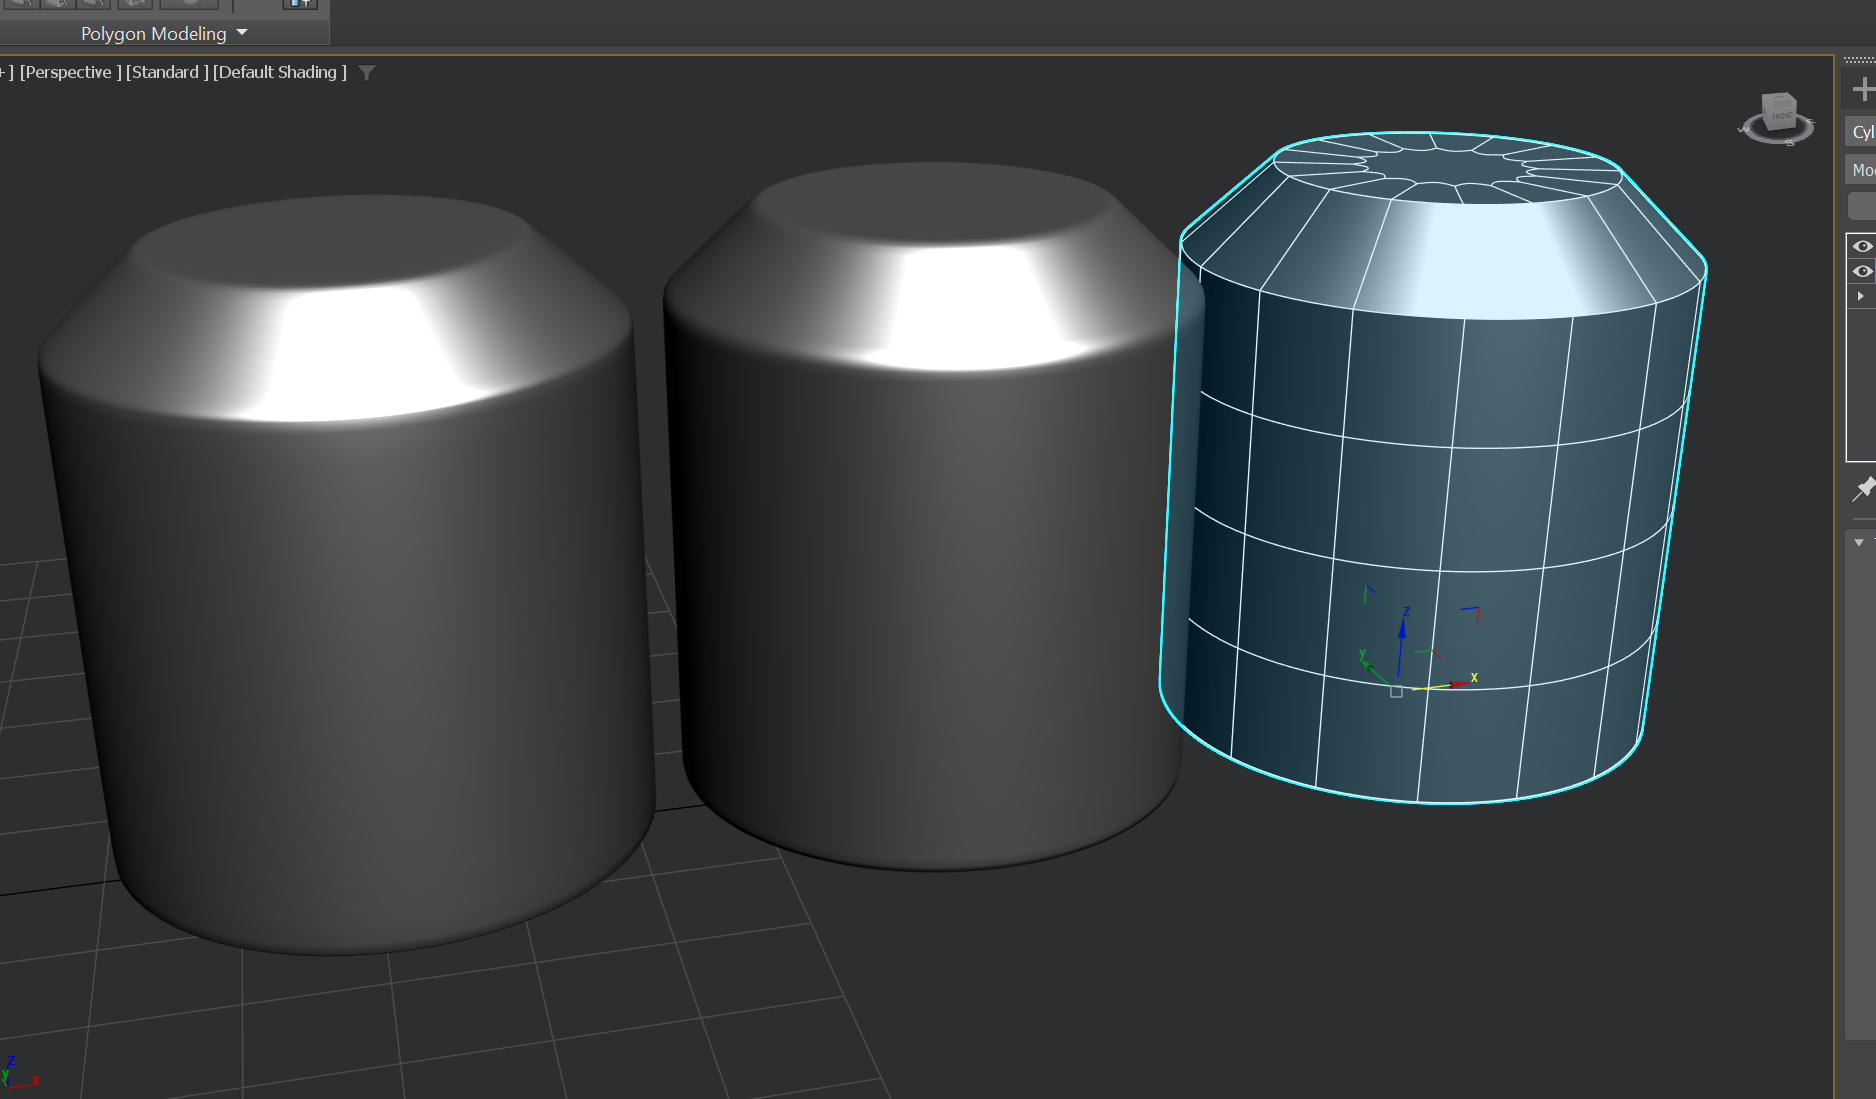
Task: Click the object name field starting with Cyl
Action: (x=1860, y=132)
